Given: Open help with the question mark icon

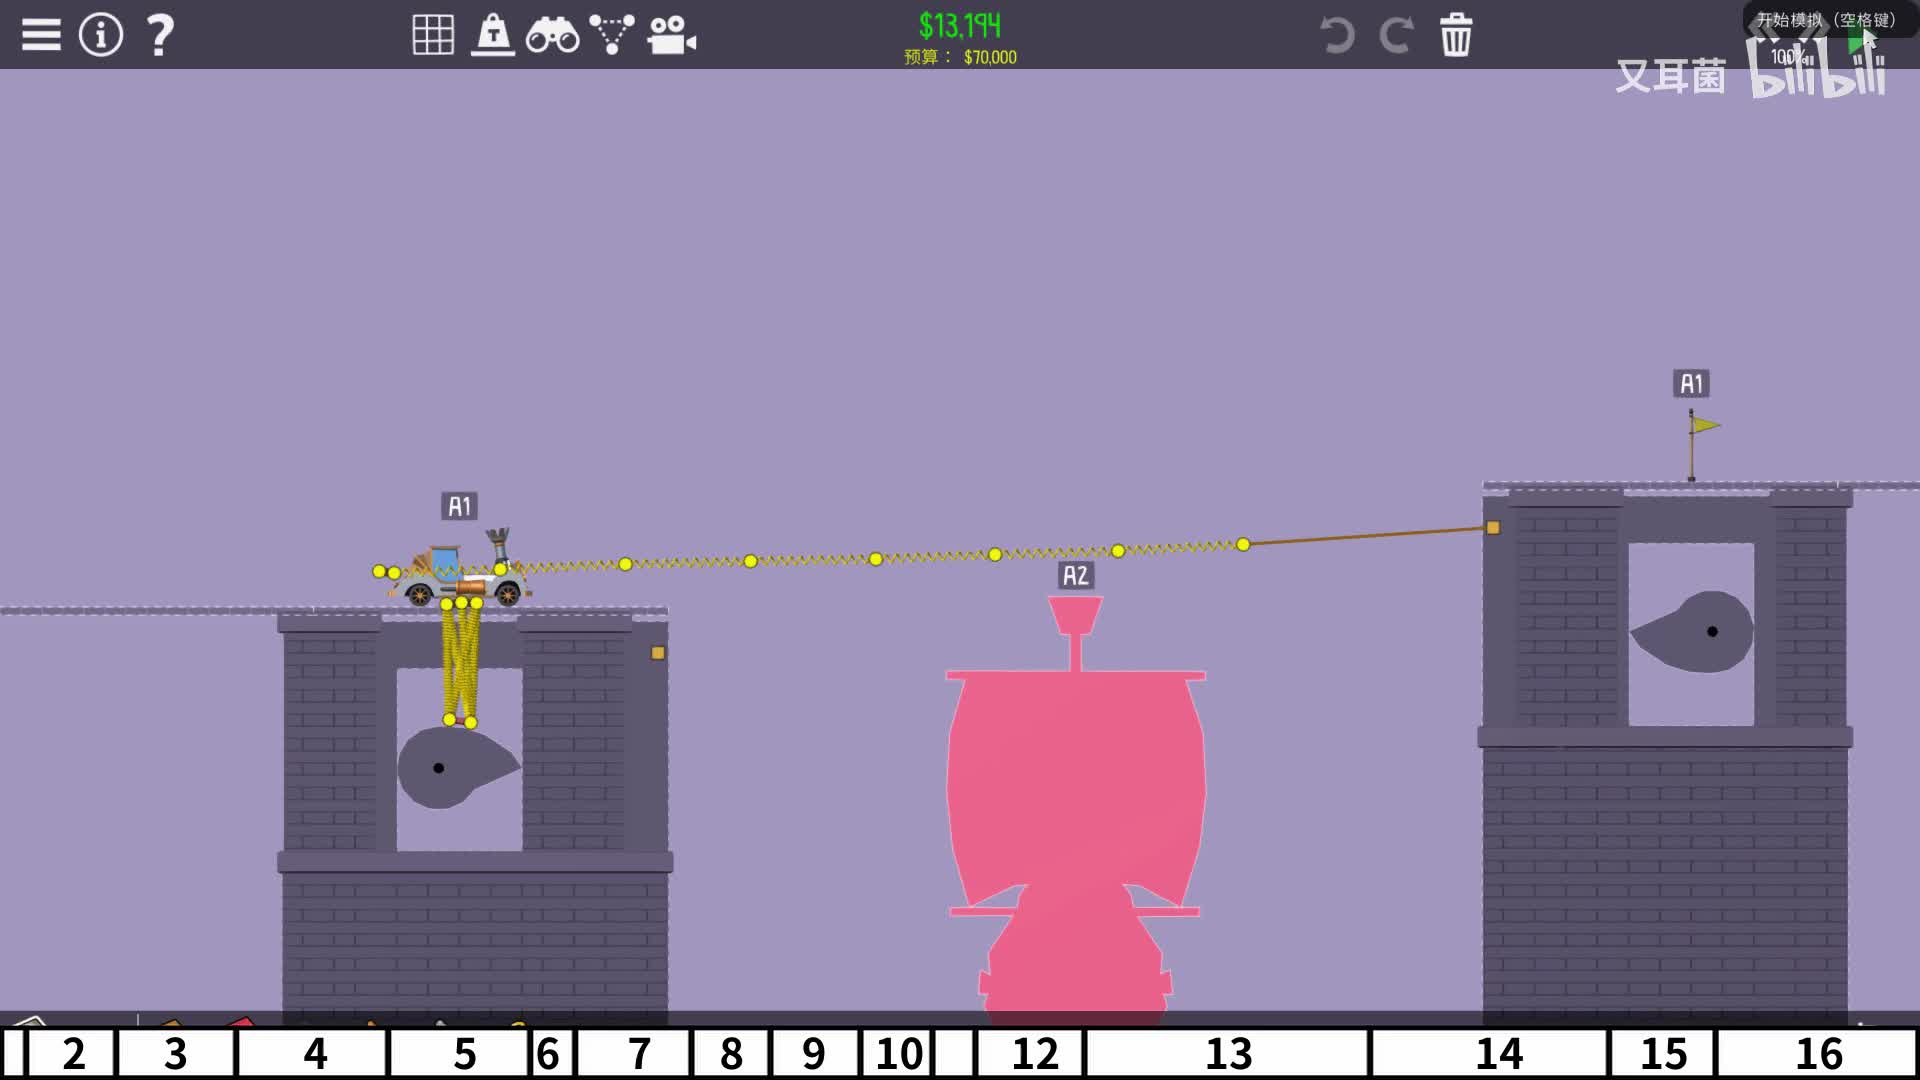Looking at the screenshot, I should click(160, 35).
